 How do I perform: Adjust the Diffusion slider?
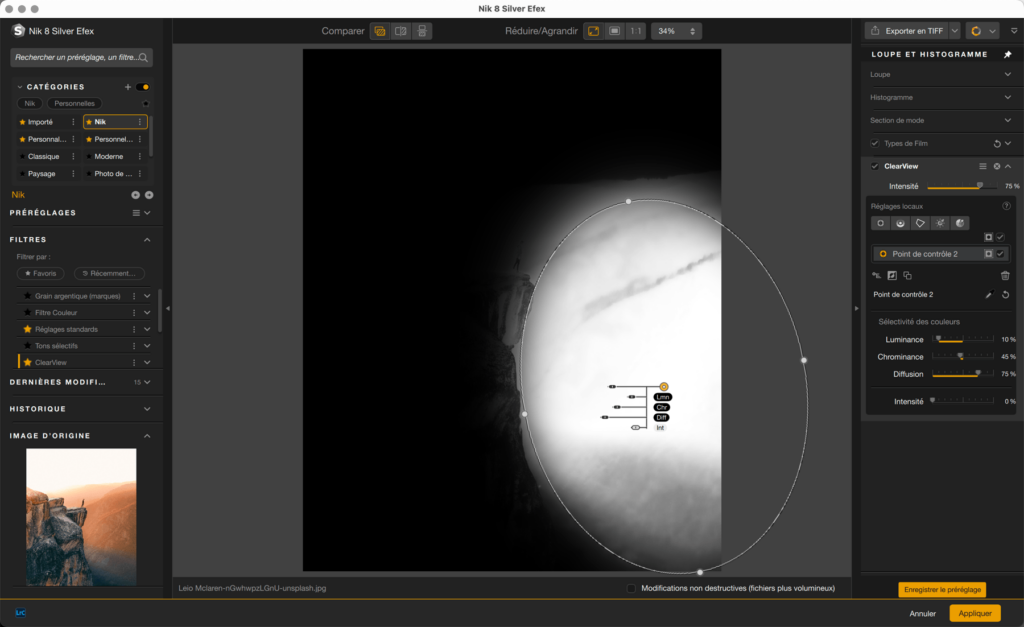(963, 374)
